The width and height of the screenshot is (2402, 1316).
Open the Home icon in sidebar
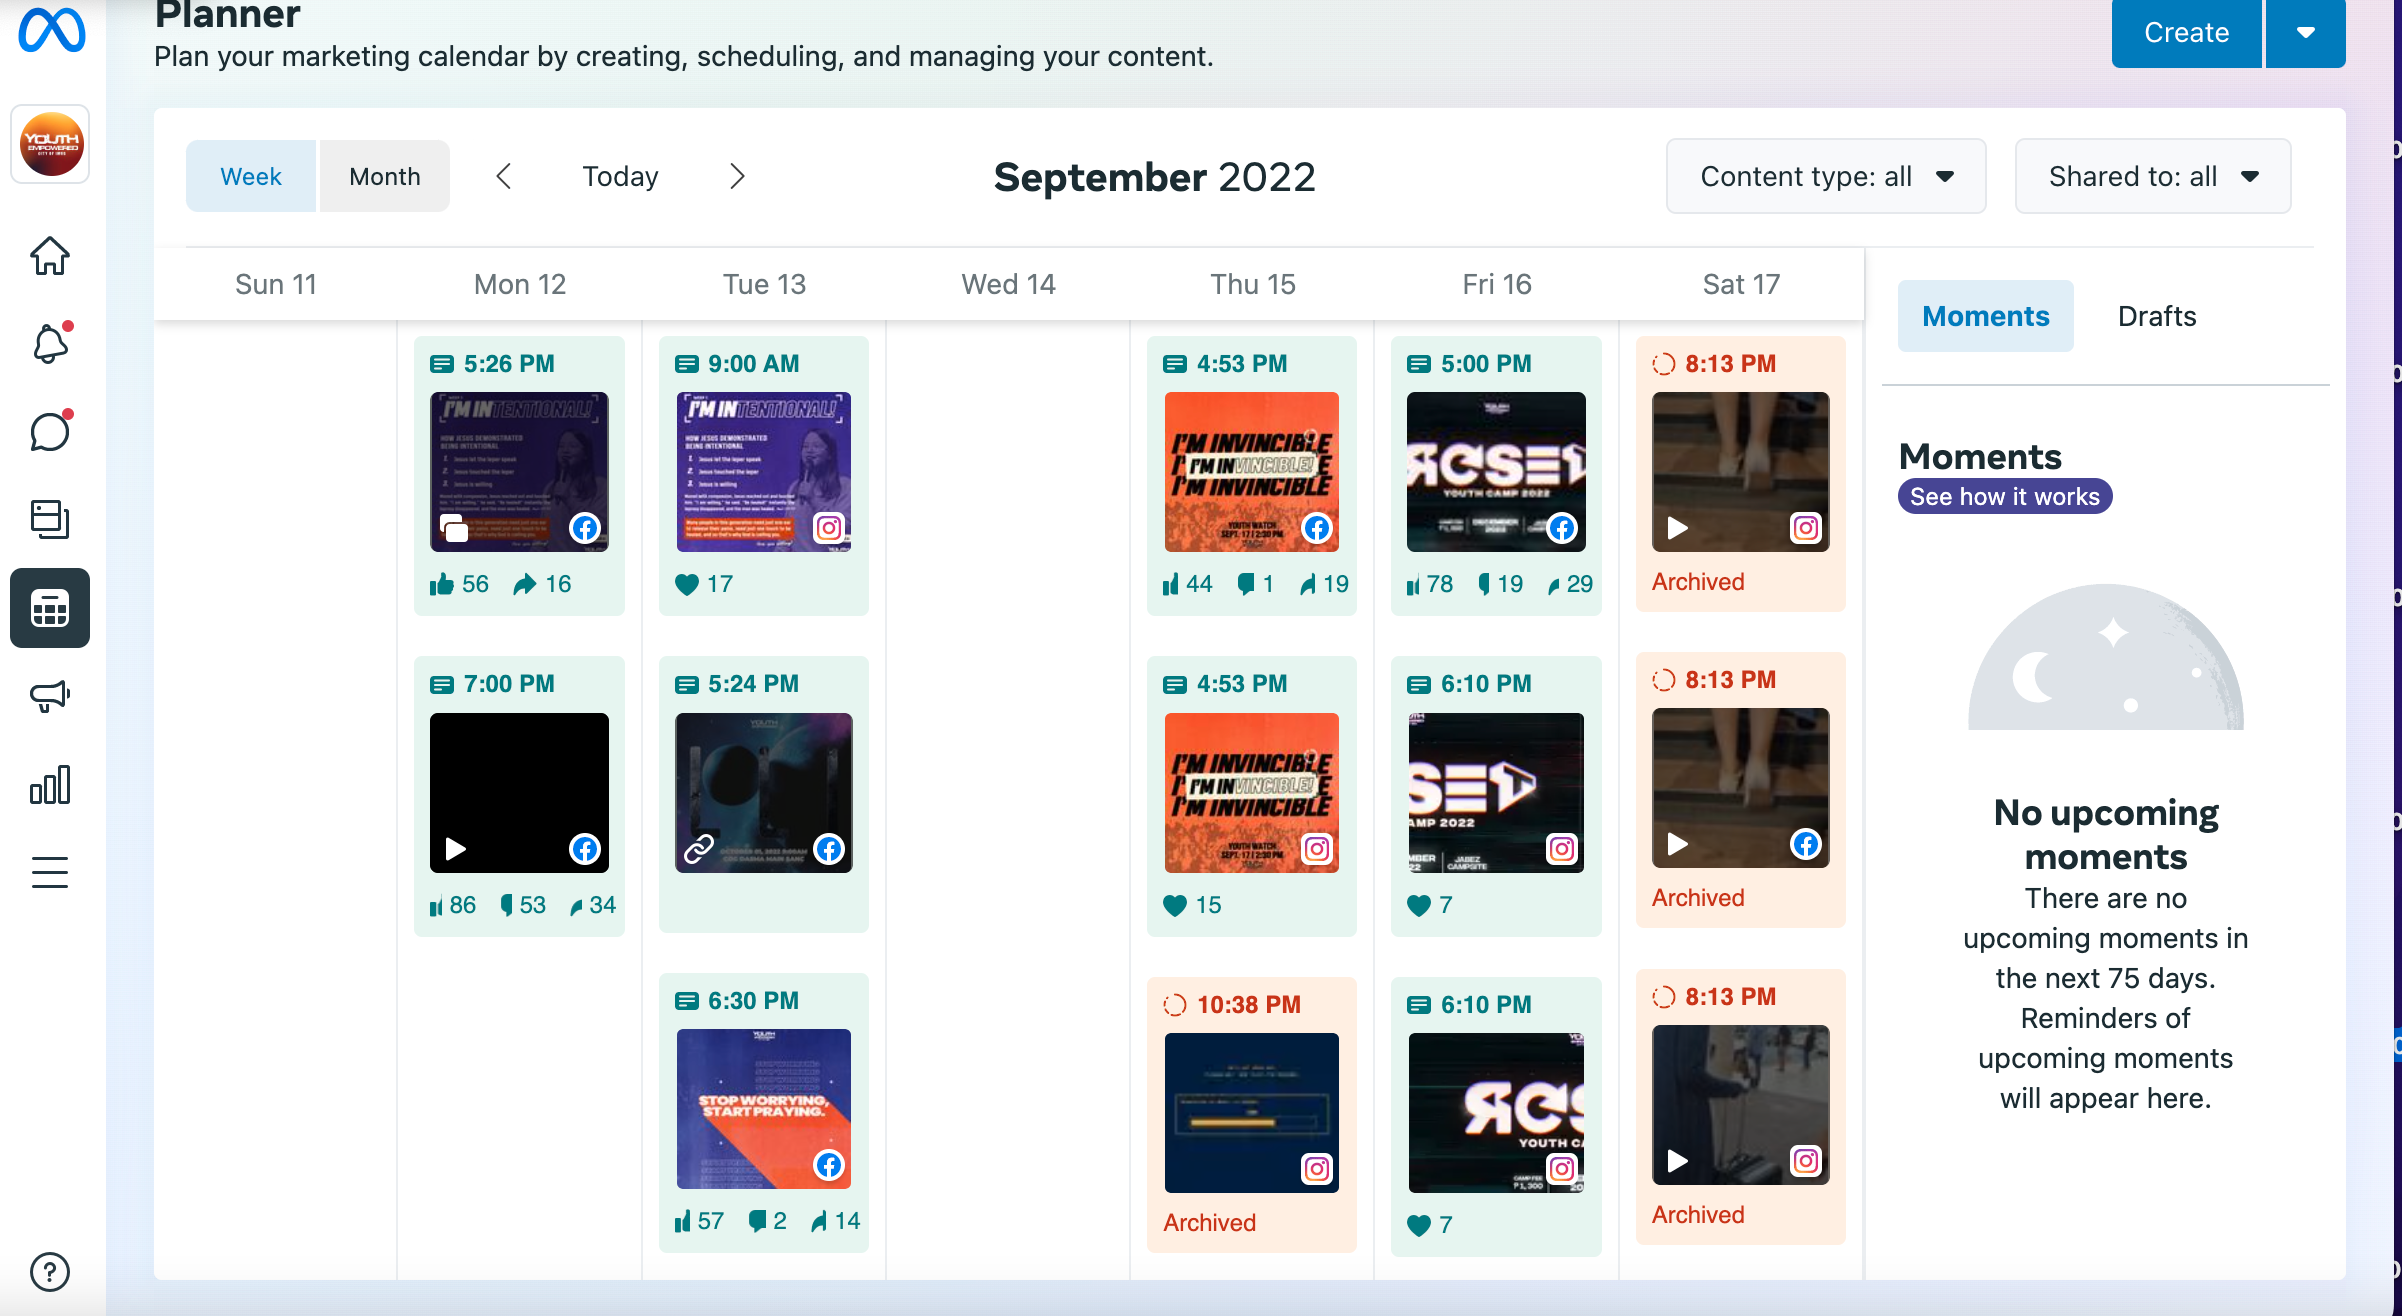(50, 256)
